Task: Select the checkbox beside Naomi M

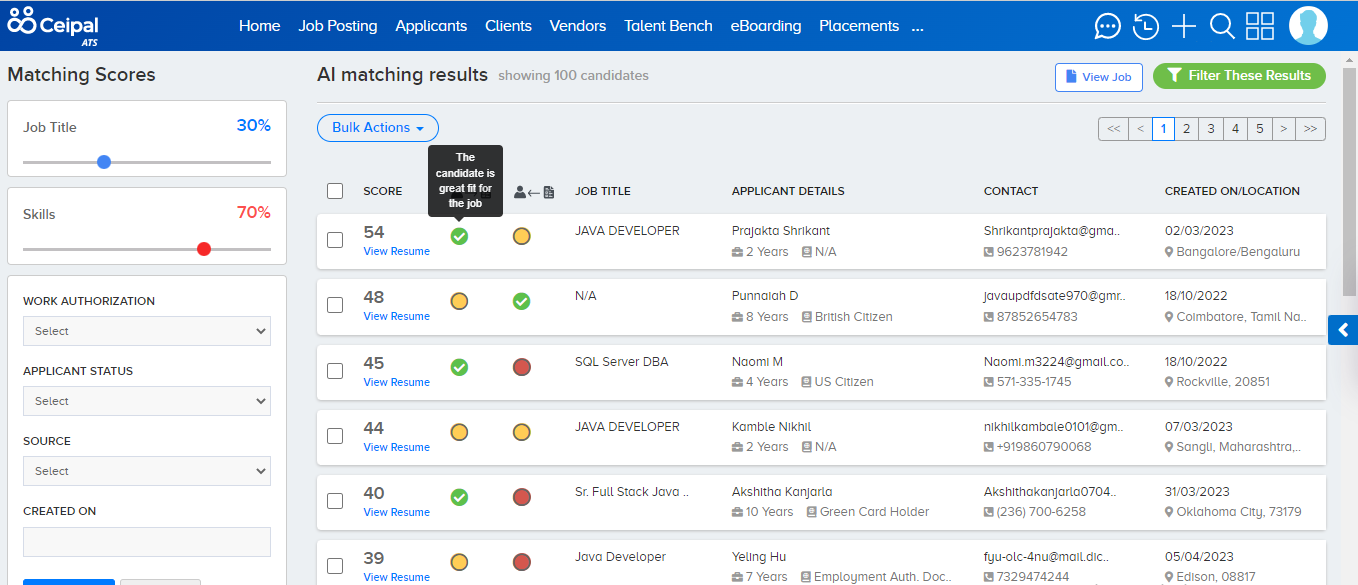Action: click(335, 371)
